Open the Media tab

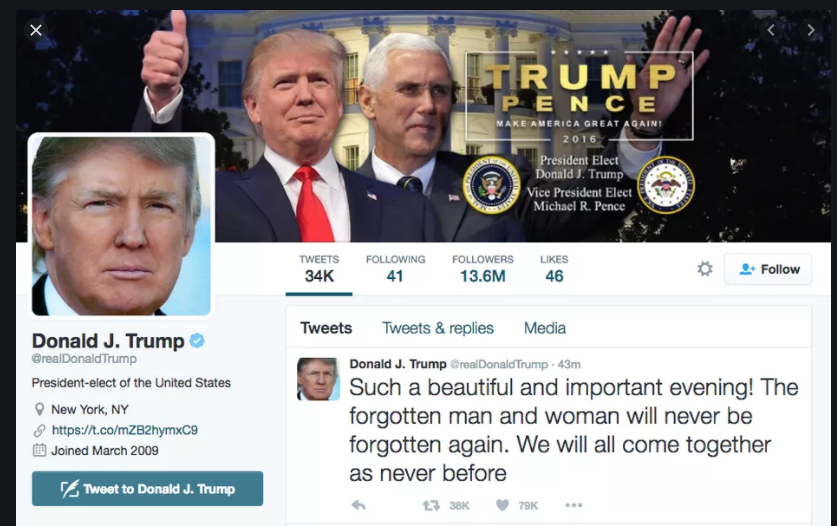pyautogui.click(x=544, y=328)
